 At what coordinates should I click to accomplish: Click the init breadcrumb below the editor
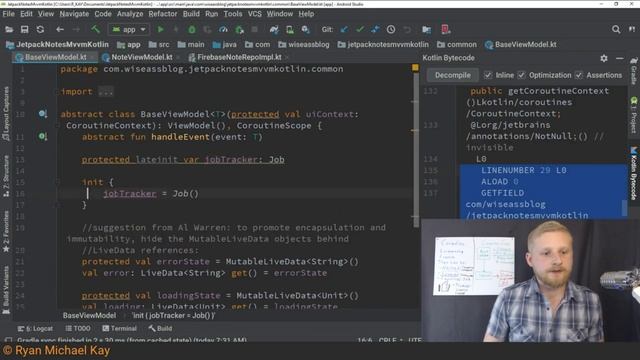[x=173, y=316]
